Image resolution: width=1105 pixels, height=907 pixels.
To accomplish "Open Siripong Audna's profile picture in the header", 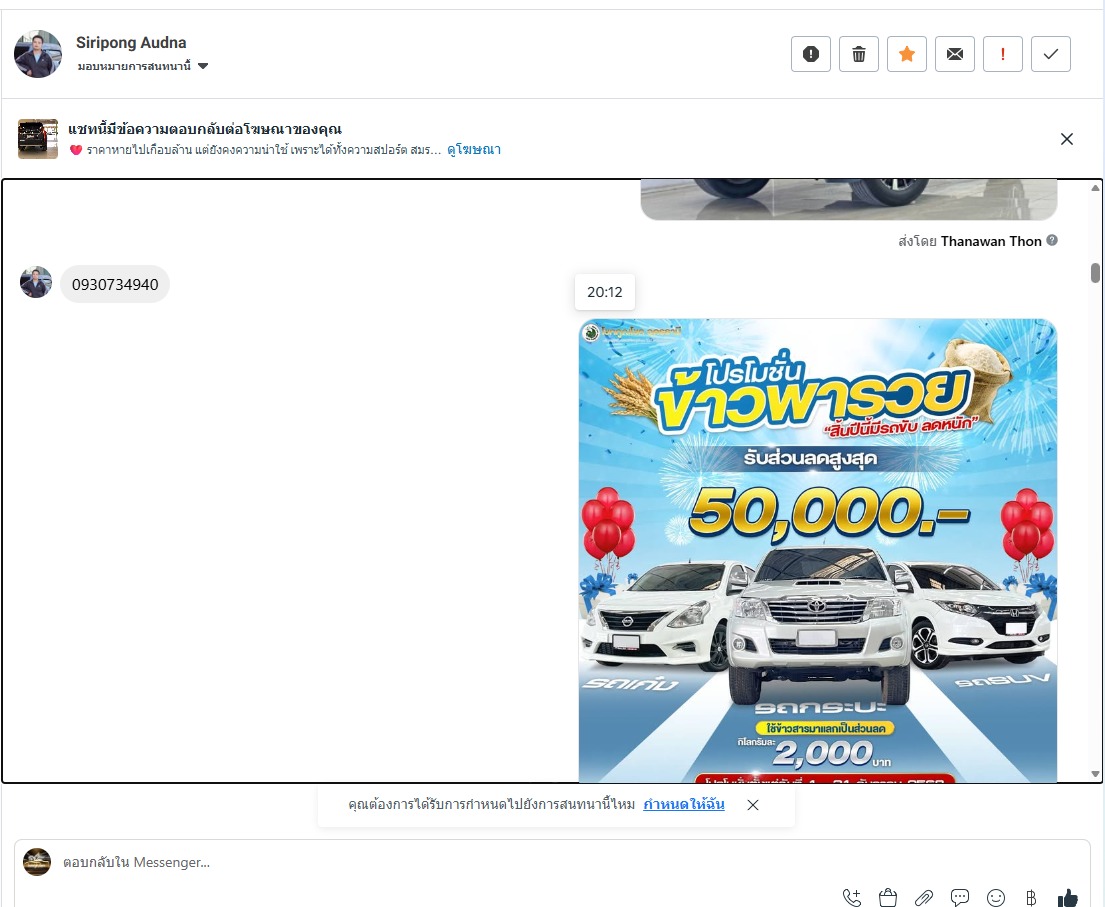I will coord(38,54).
